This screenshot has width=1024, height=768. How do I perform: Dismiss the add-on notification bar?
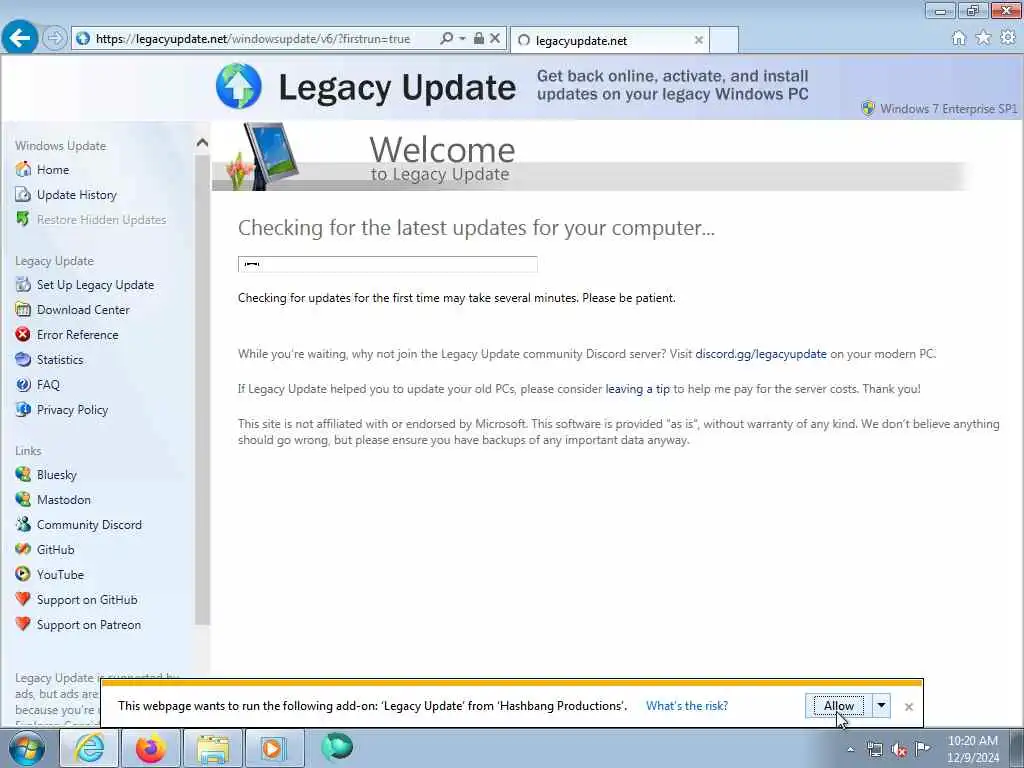coord(908,707)
